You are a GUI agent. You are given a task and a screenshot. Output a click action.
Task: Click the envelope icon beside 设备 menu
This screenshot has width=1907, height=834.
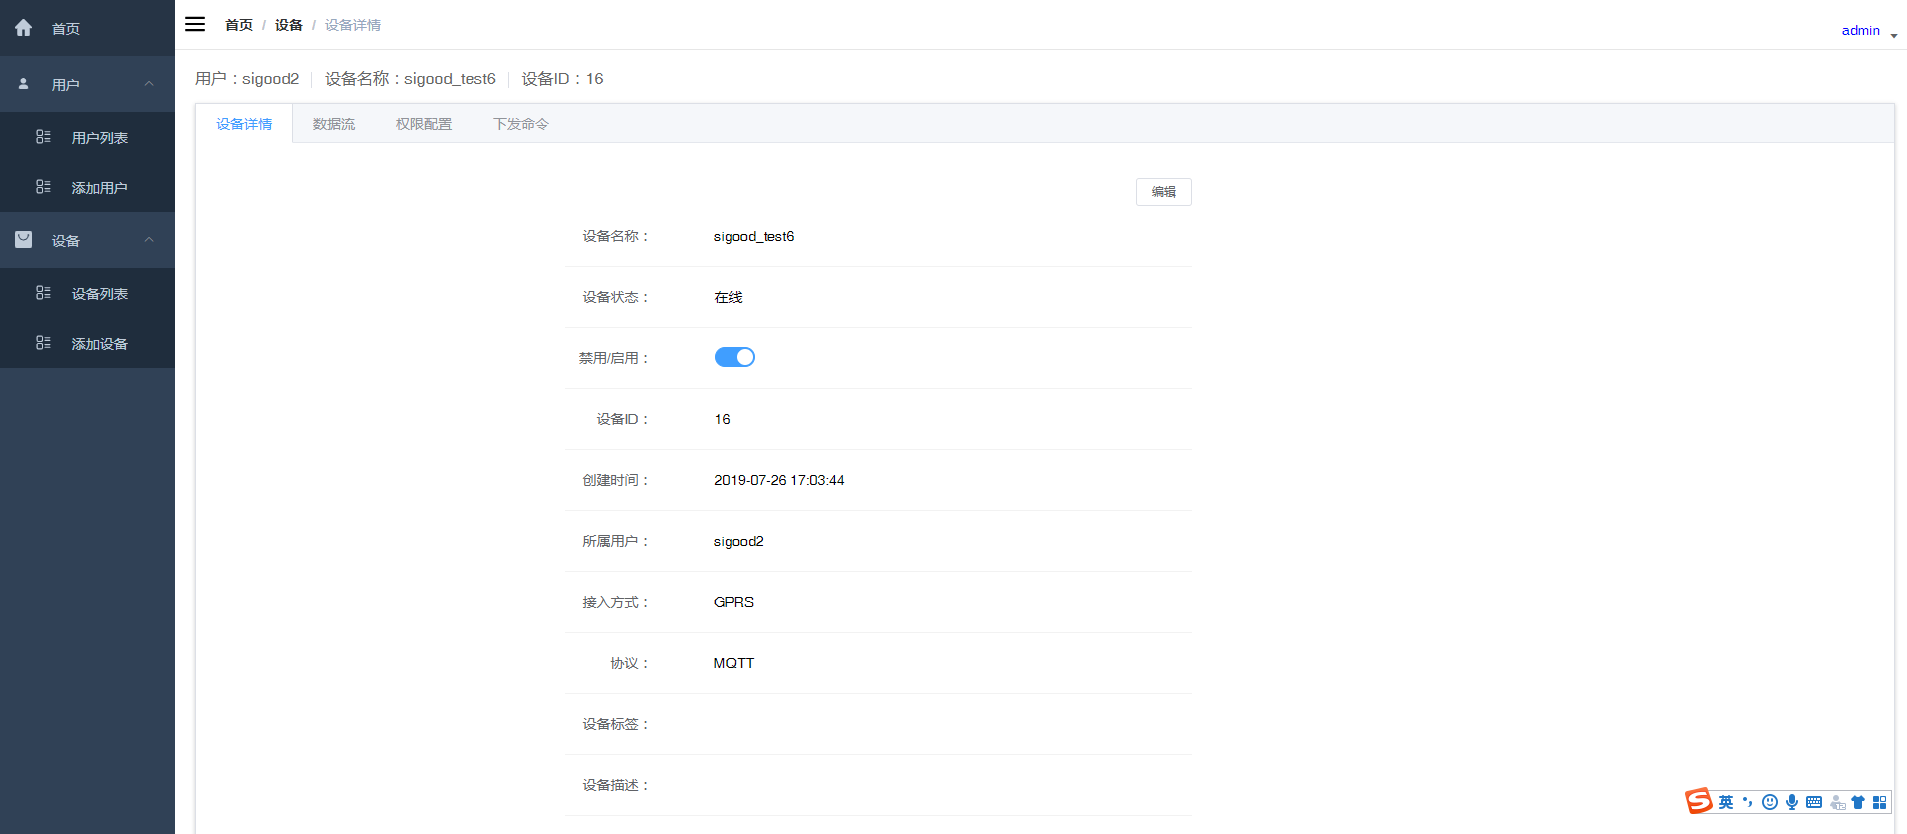point(24,240)
